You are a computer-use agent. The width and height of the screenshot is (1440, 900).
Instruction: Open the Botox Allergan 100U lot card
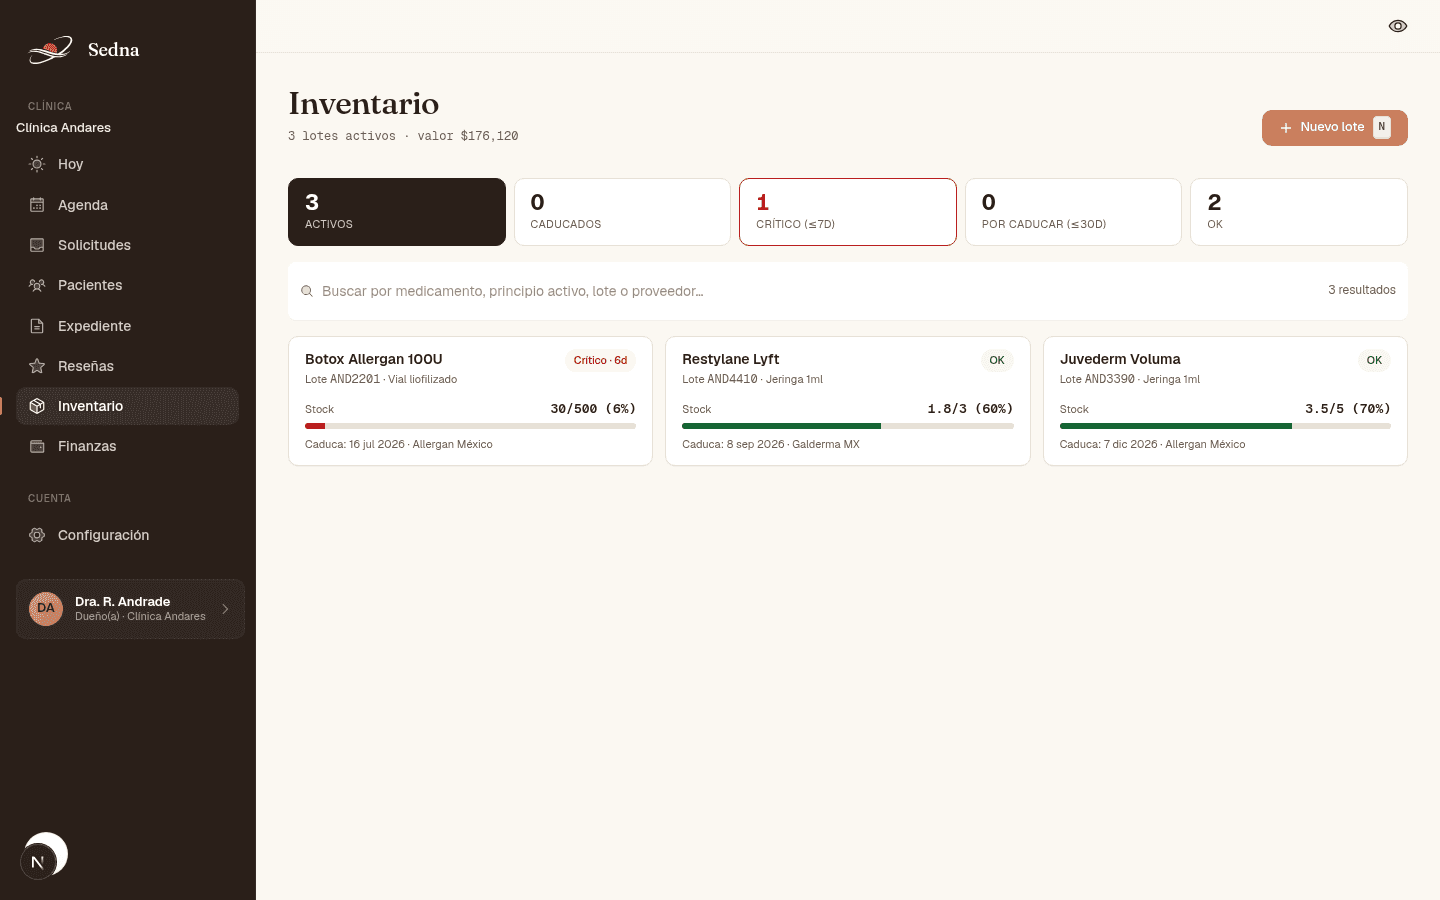(470, 401)
